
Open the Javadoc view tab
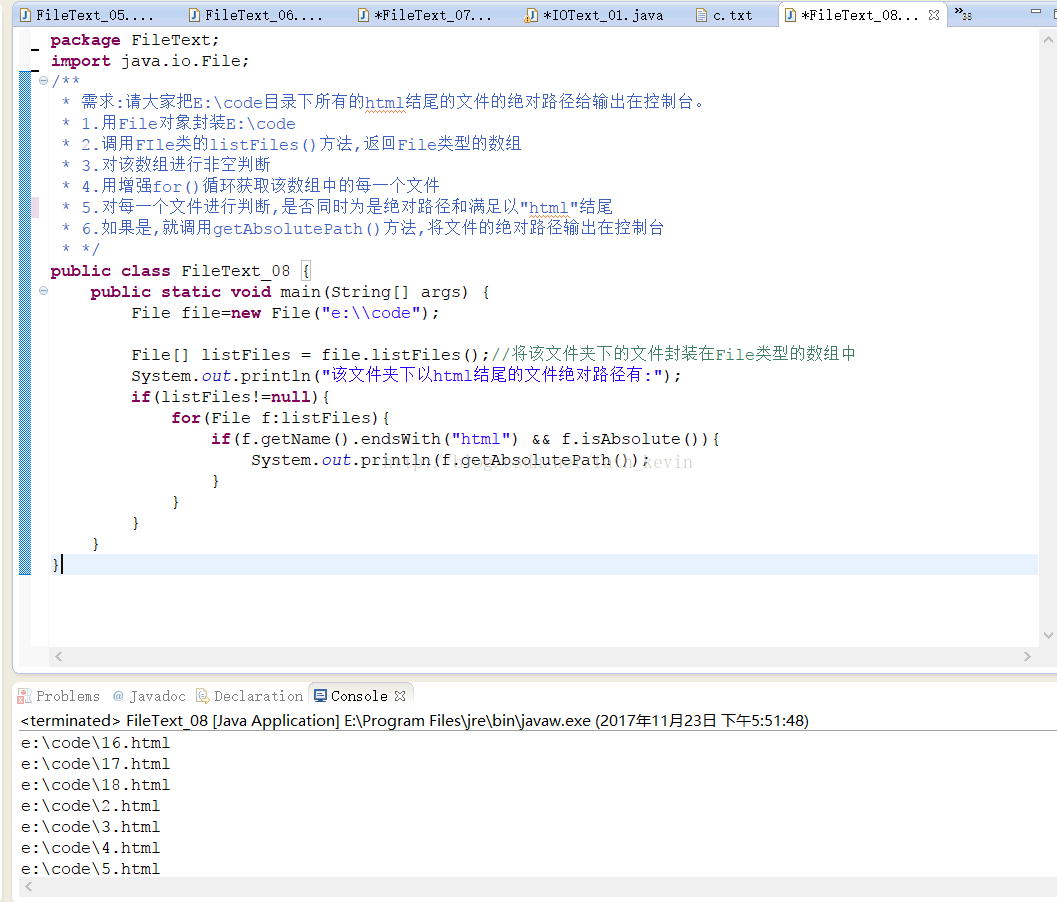coord(149,696)
